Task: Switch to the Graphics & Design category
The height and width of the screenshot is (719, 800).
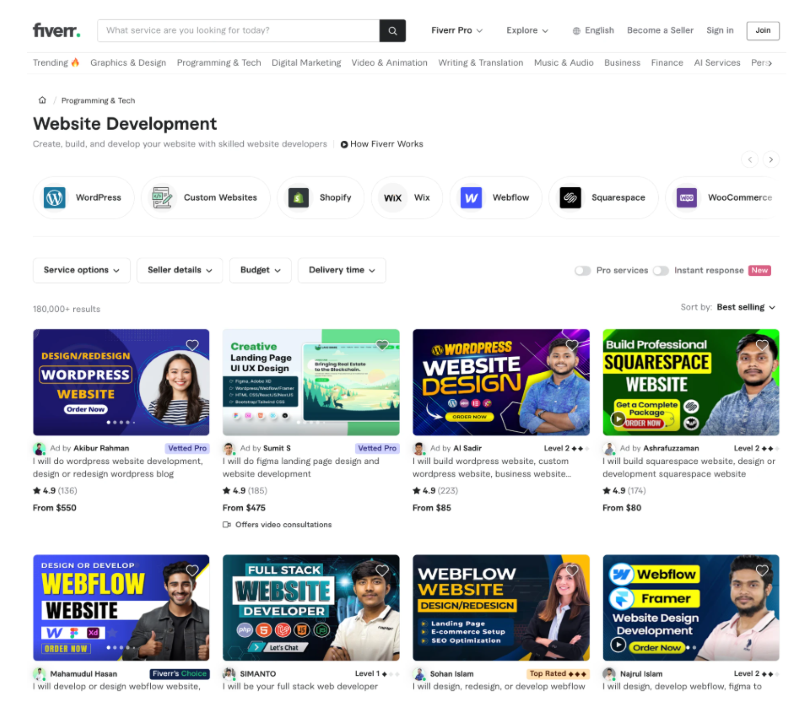Action: click(128, 62)
